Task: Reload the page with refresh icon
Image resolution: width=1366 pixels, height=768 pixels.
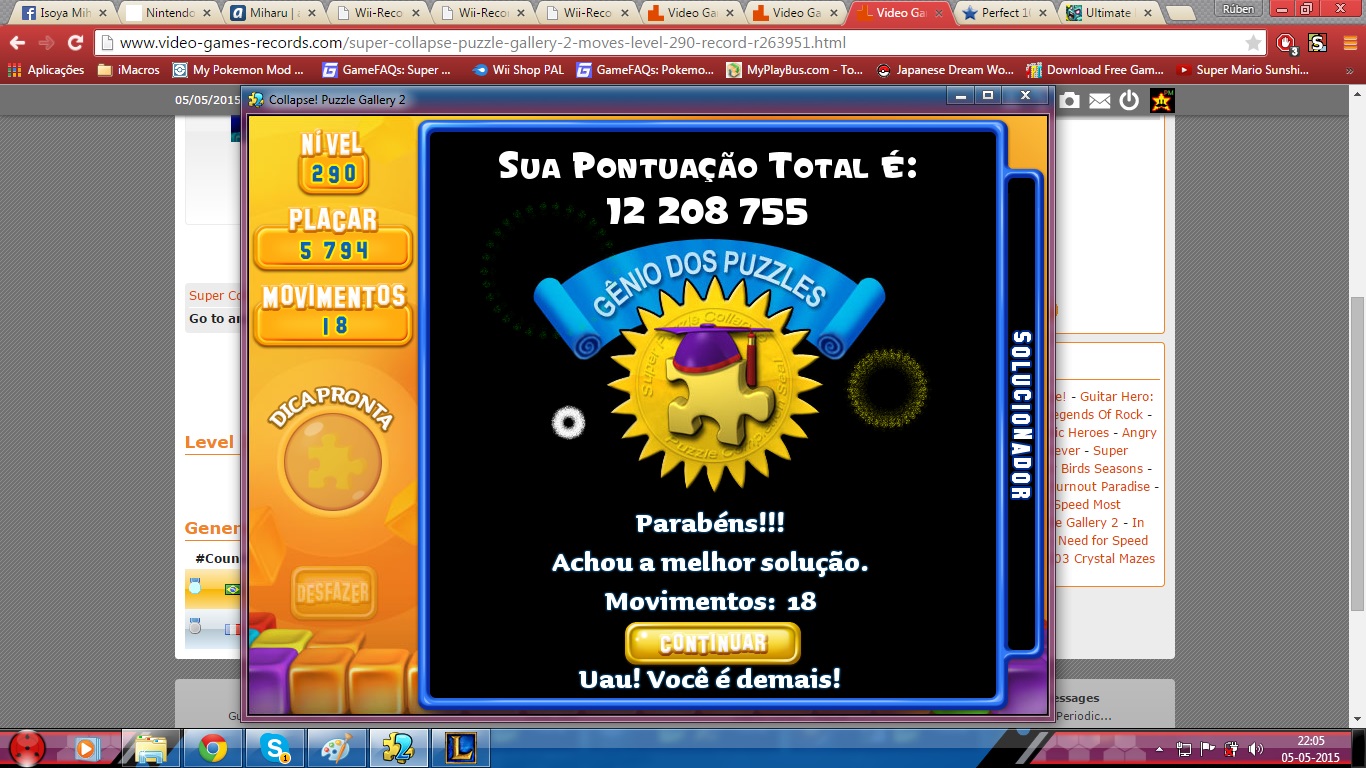Action: [x=75, y=43]
